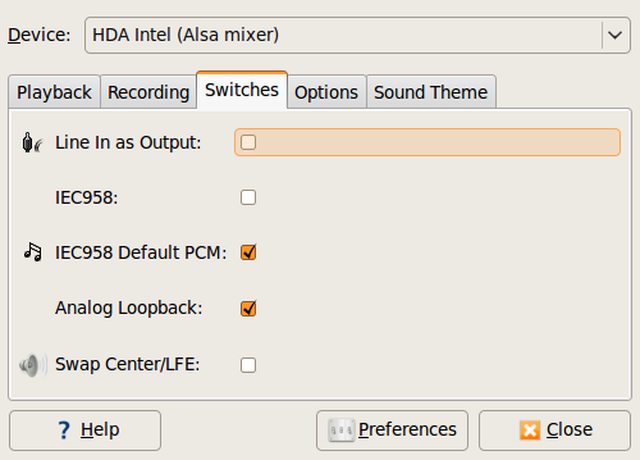Toggle the Swap Center/LFE checkbox
The height and width of the screenshot is (460, 640).
coord(248,365)
